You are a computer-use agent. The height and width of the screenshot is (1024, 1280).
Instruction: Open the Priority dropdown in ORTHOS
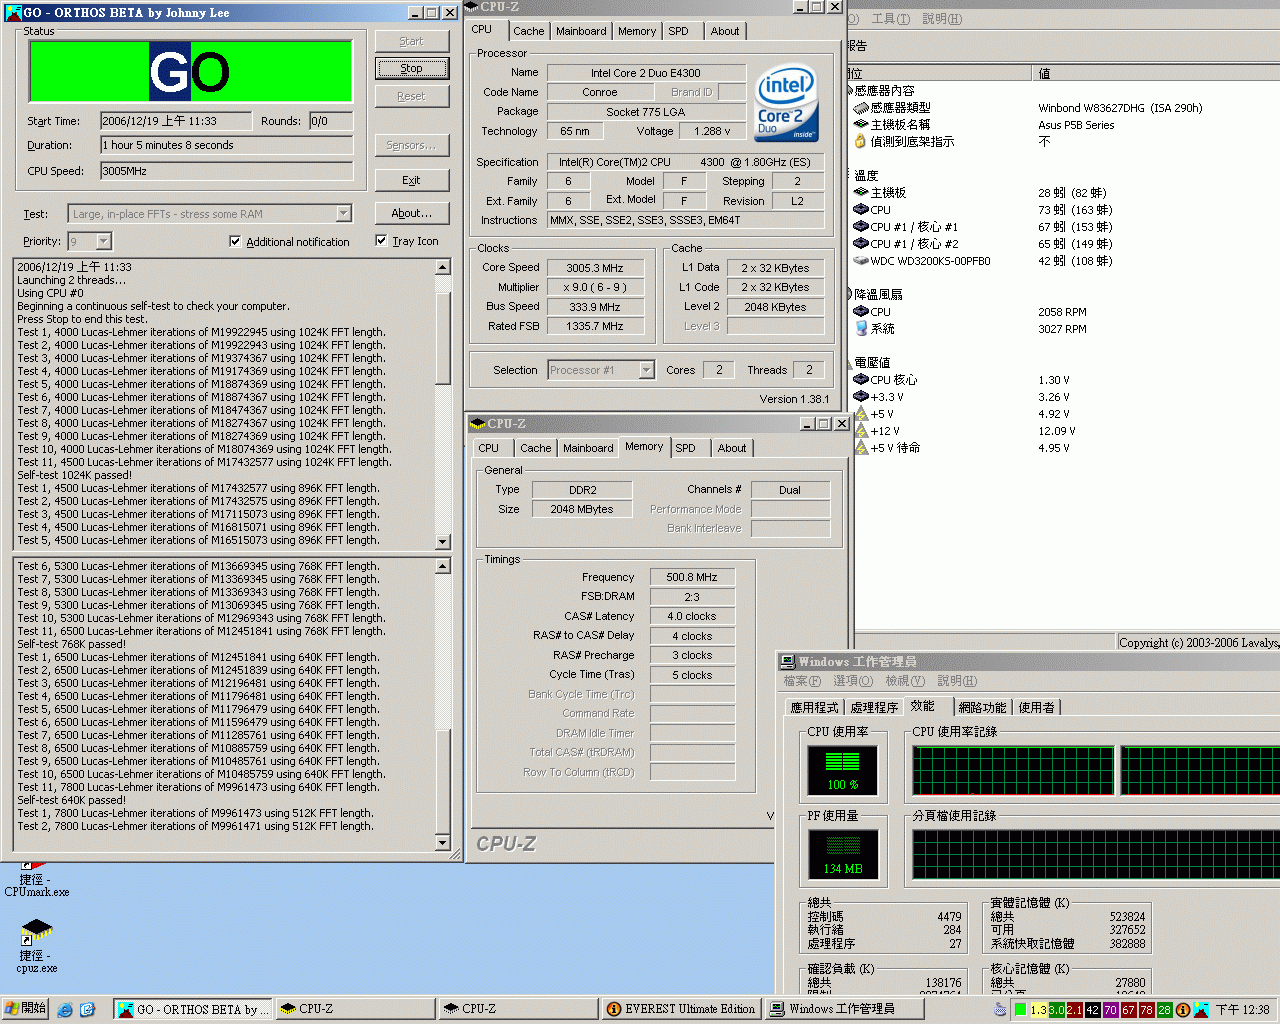pos(103,241)
